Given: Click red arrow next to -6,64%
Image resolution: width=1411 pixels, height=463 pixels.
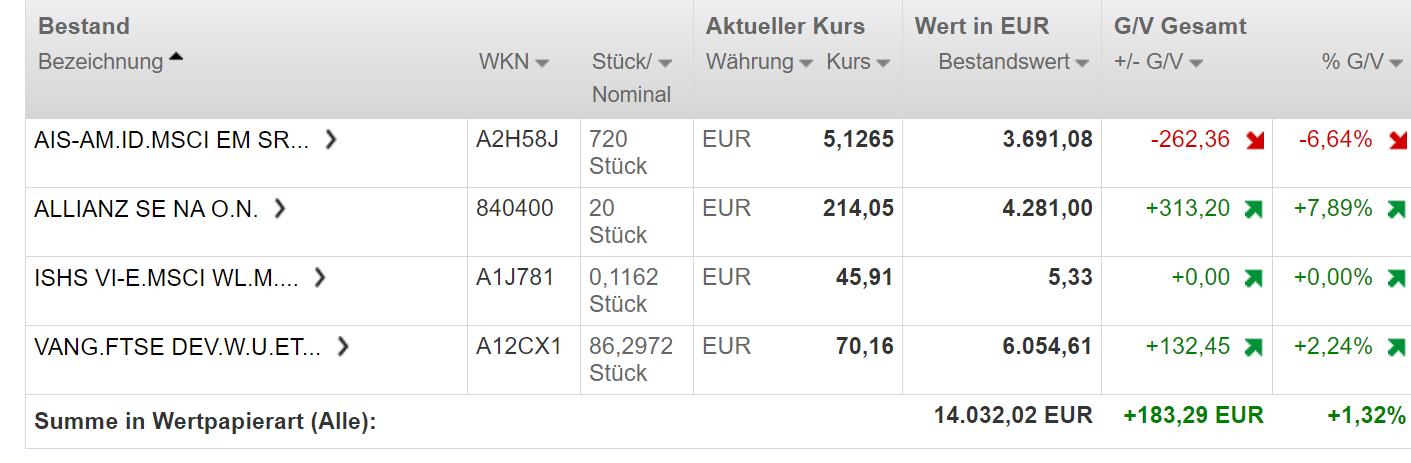Looking at the screenshot, I should (x=1397, y=141).
